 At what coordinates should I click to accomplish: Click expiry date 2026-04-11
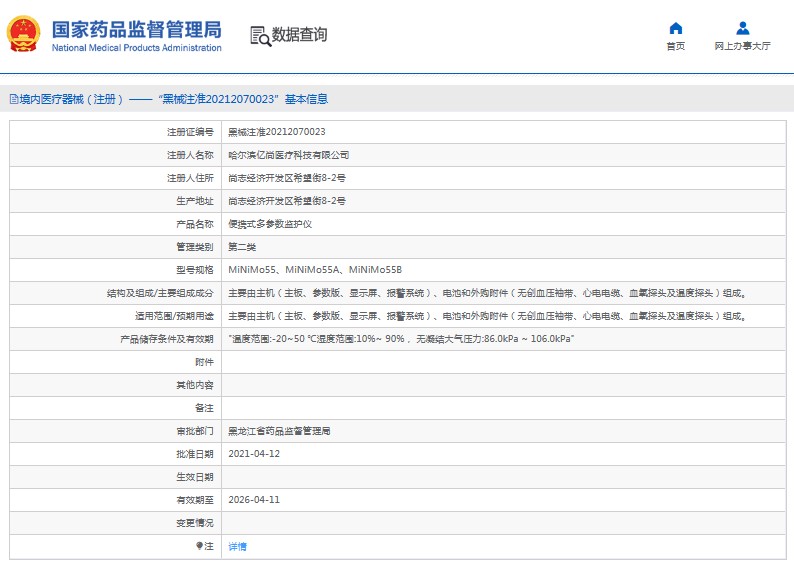click(x=254, y=500)
